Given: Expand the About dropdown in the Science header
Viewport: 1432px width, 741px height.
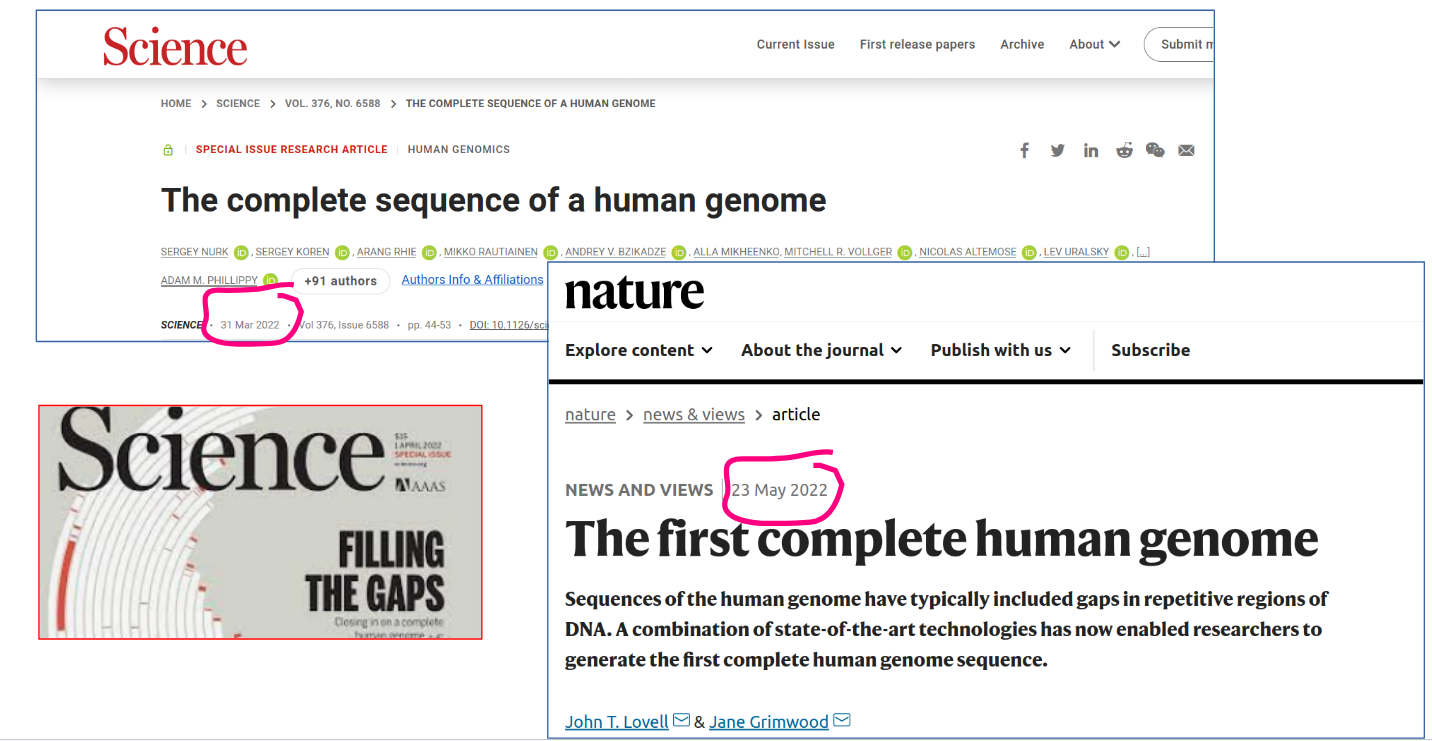Looking at the screenshot, I should (1094, 44).
